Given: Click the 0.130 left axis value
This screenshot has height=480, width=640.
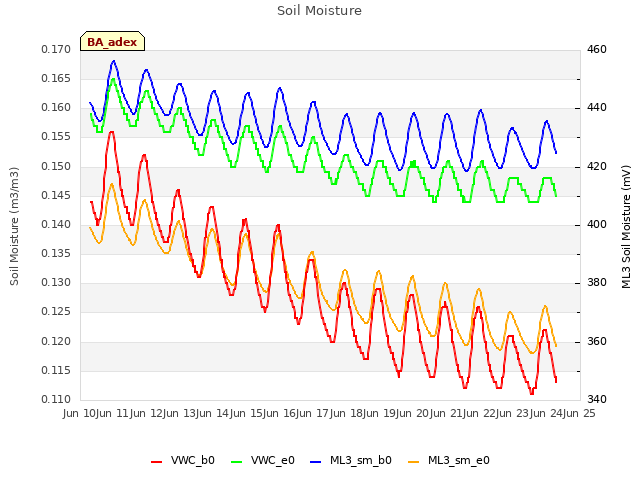Looking at the screenshot, I should click(x=56, y=282).
